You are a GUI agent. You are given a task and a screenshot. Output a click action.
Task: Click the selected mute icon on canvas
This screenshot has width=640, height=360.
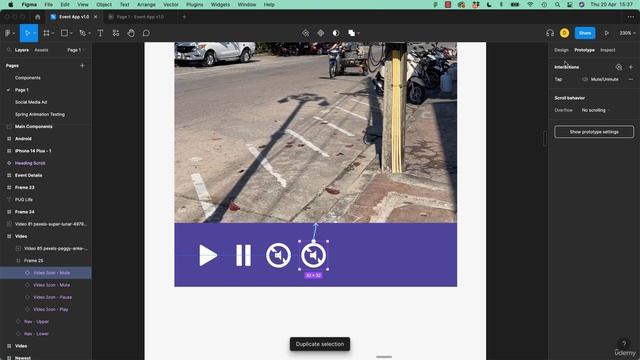313,256
